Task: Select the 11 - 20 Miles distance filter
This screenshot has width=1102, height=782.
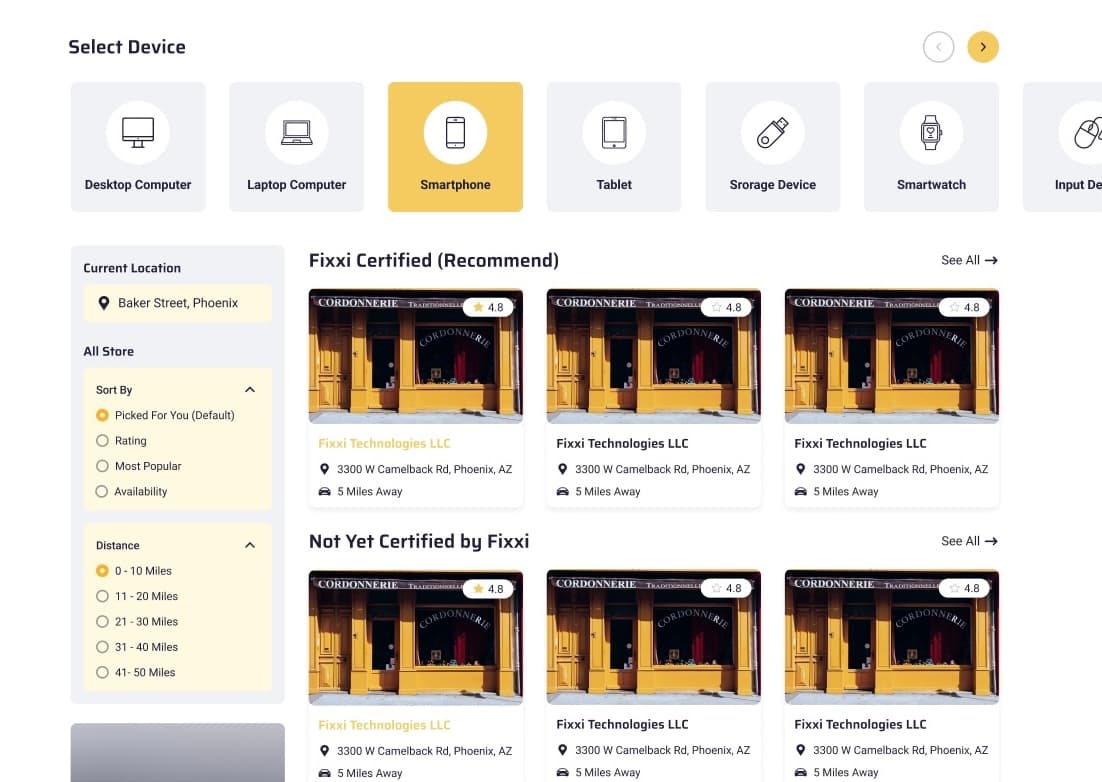Action: click(102, 596)
